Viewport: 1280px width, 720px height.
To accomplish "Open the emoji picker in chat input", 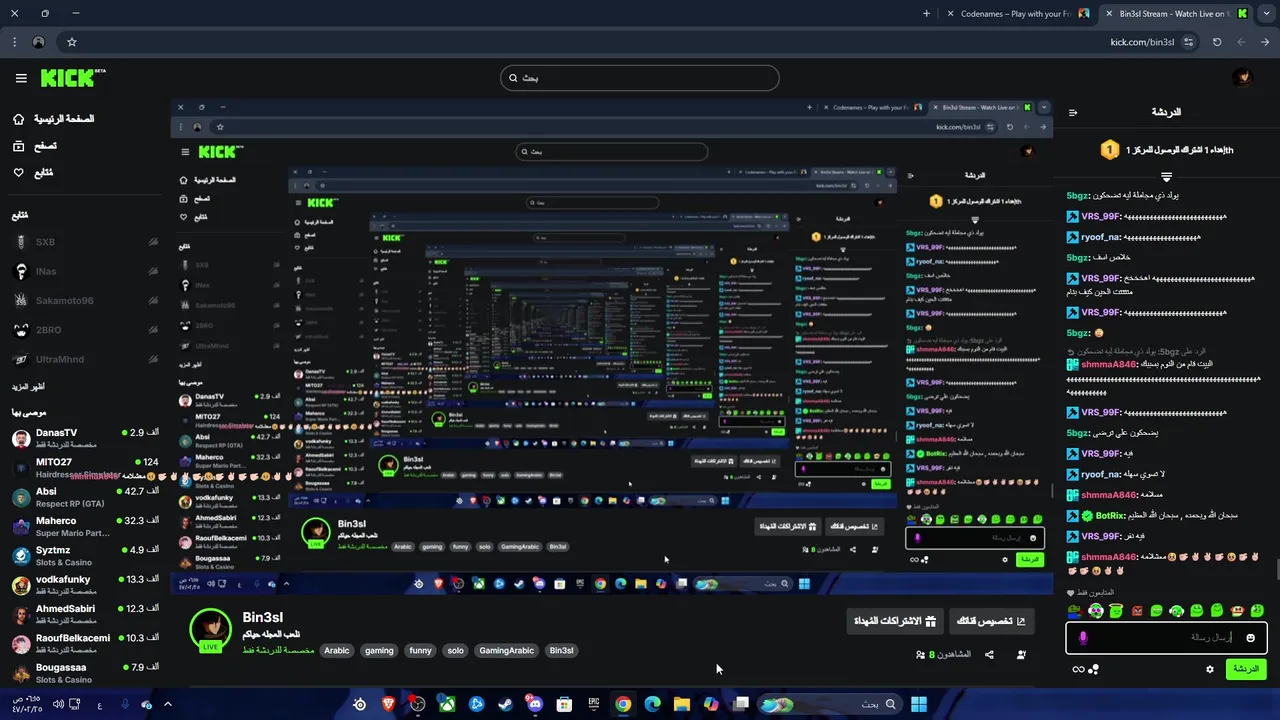I will (1250, 638).
